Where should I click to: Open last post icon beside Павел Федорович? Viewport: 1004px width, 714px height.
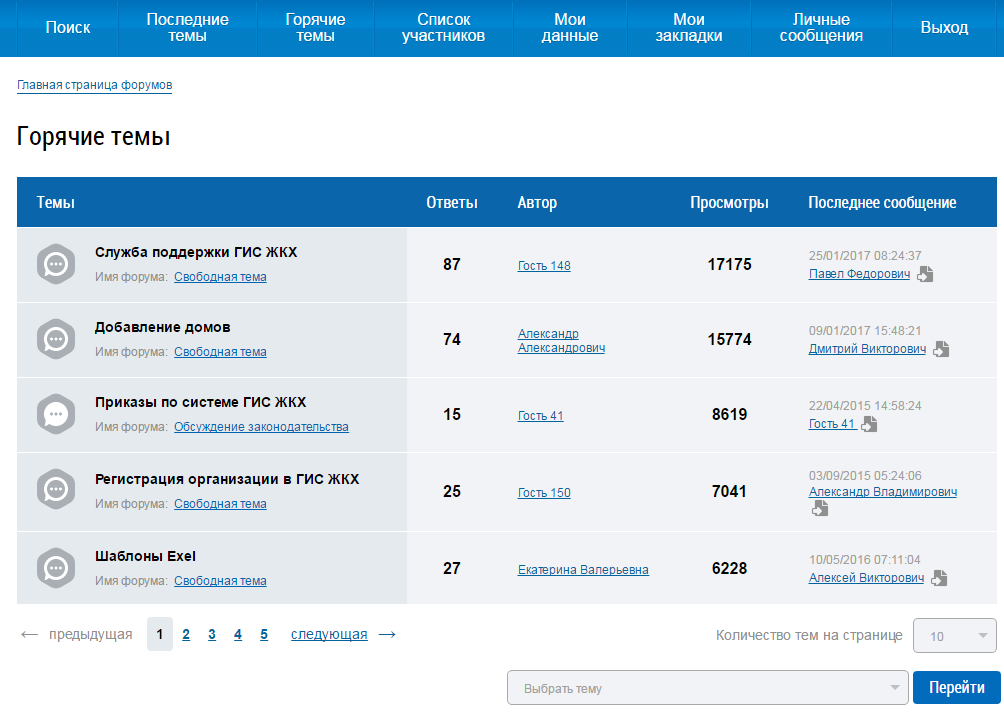[x=925, y=274]
